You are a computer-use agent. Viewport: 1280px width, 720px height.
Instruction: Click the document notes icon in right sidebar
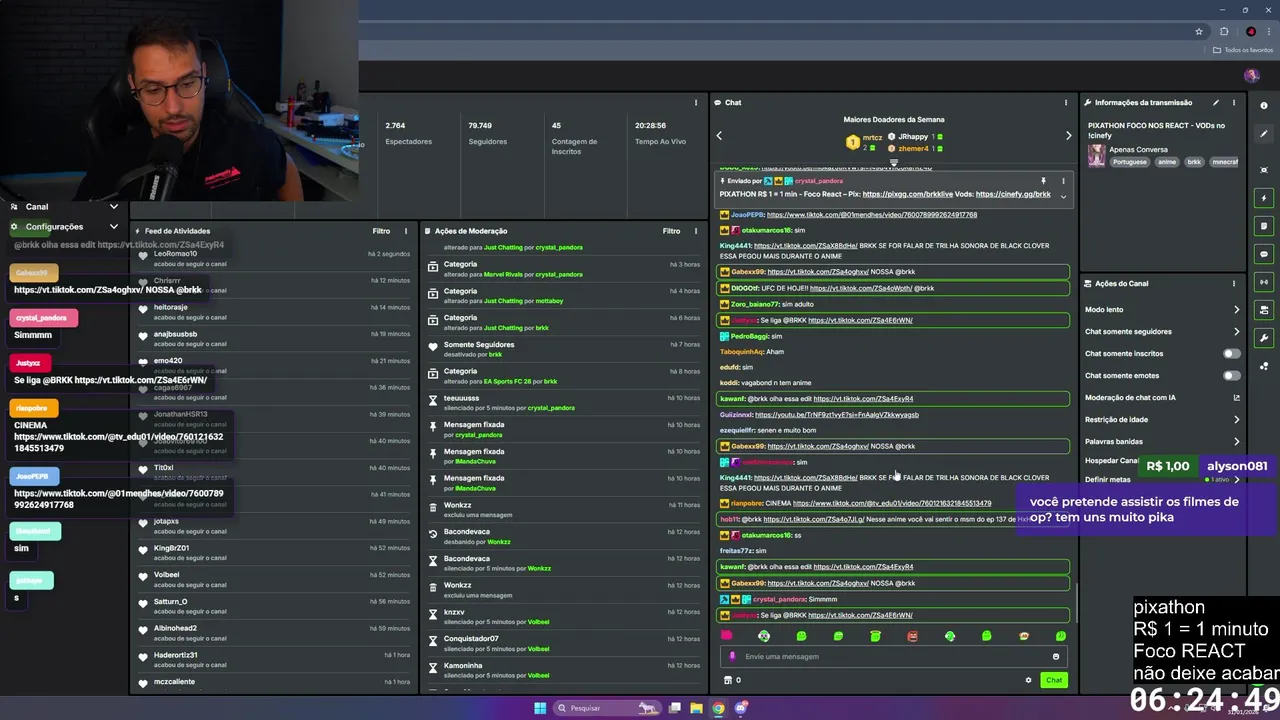[x=1264, y=226]
